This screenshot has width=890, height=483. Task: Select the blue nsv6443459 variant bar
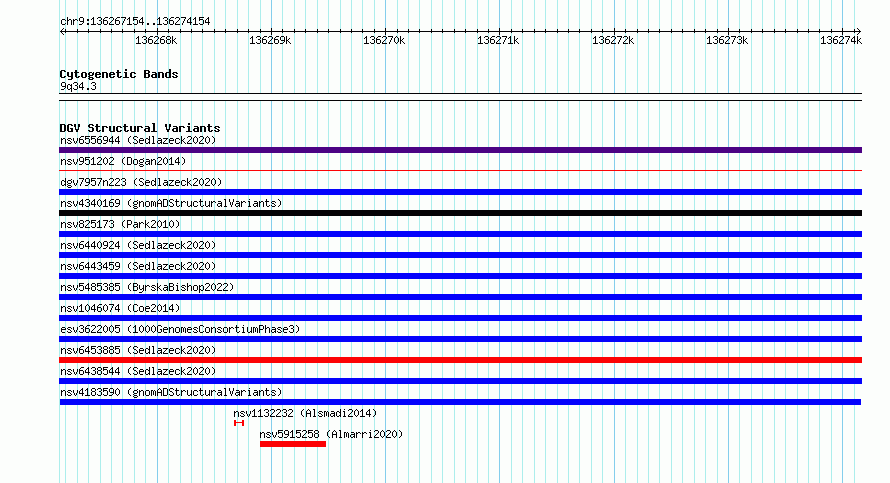click(x=460, y=276)
